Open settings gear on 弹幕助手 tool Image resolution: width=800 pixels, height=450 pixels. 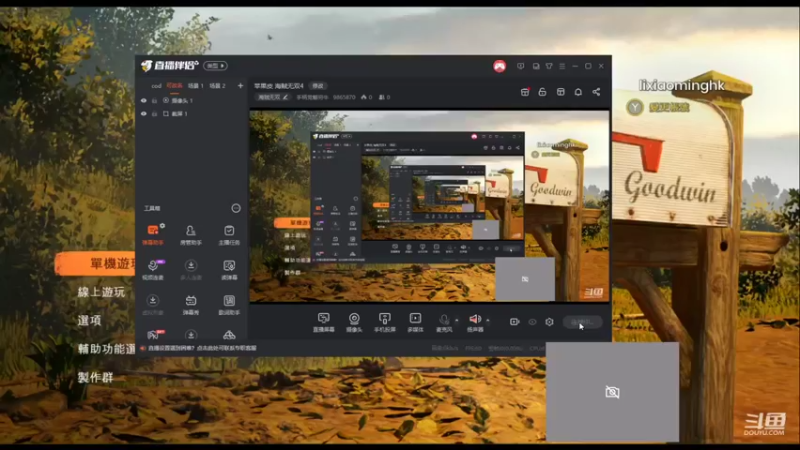[x=162, y=225]
